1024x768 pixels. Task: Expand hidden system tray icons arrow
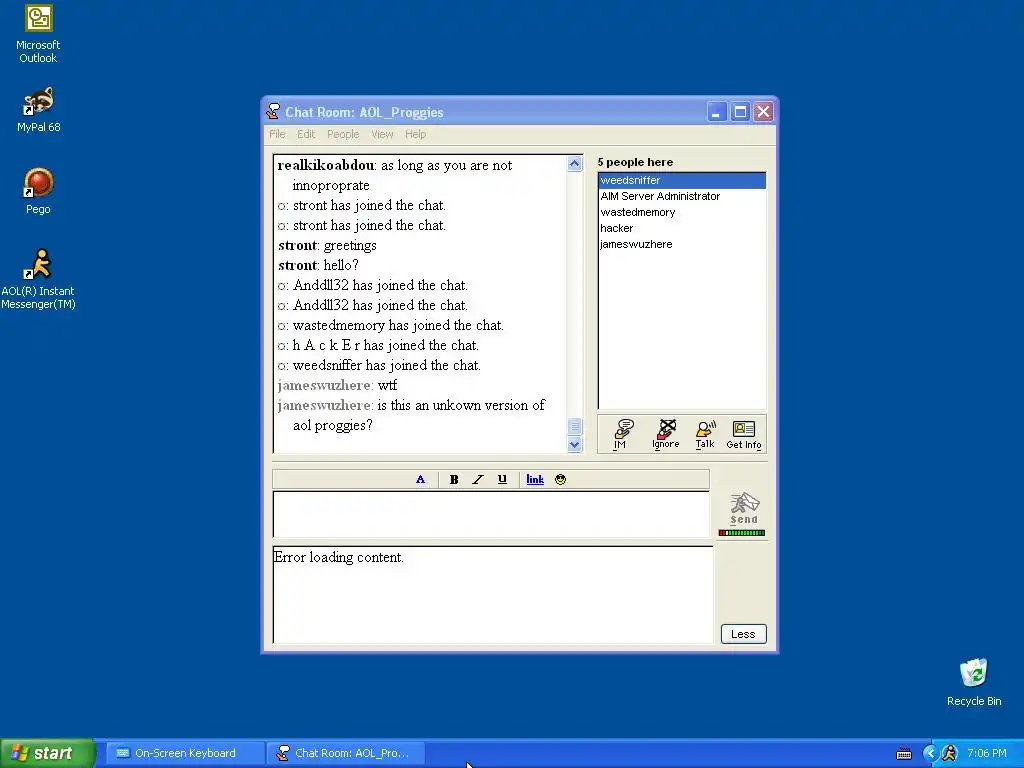pos(930,754)
